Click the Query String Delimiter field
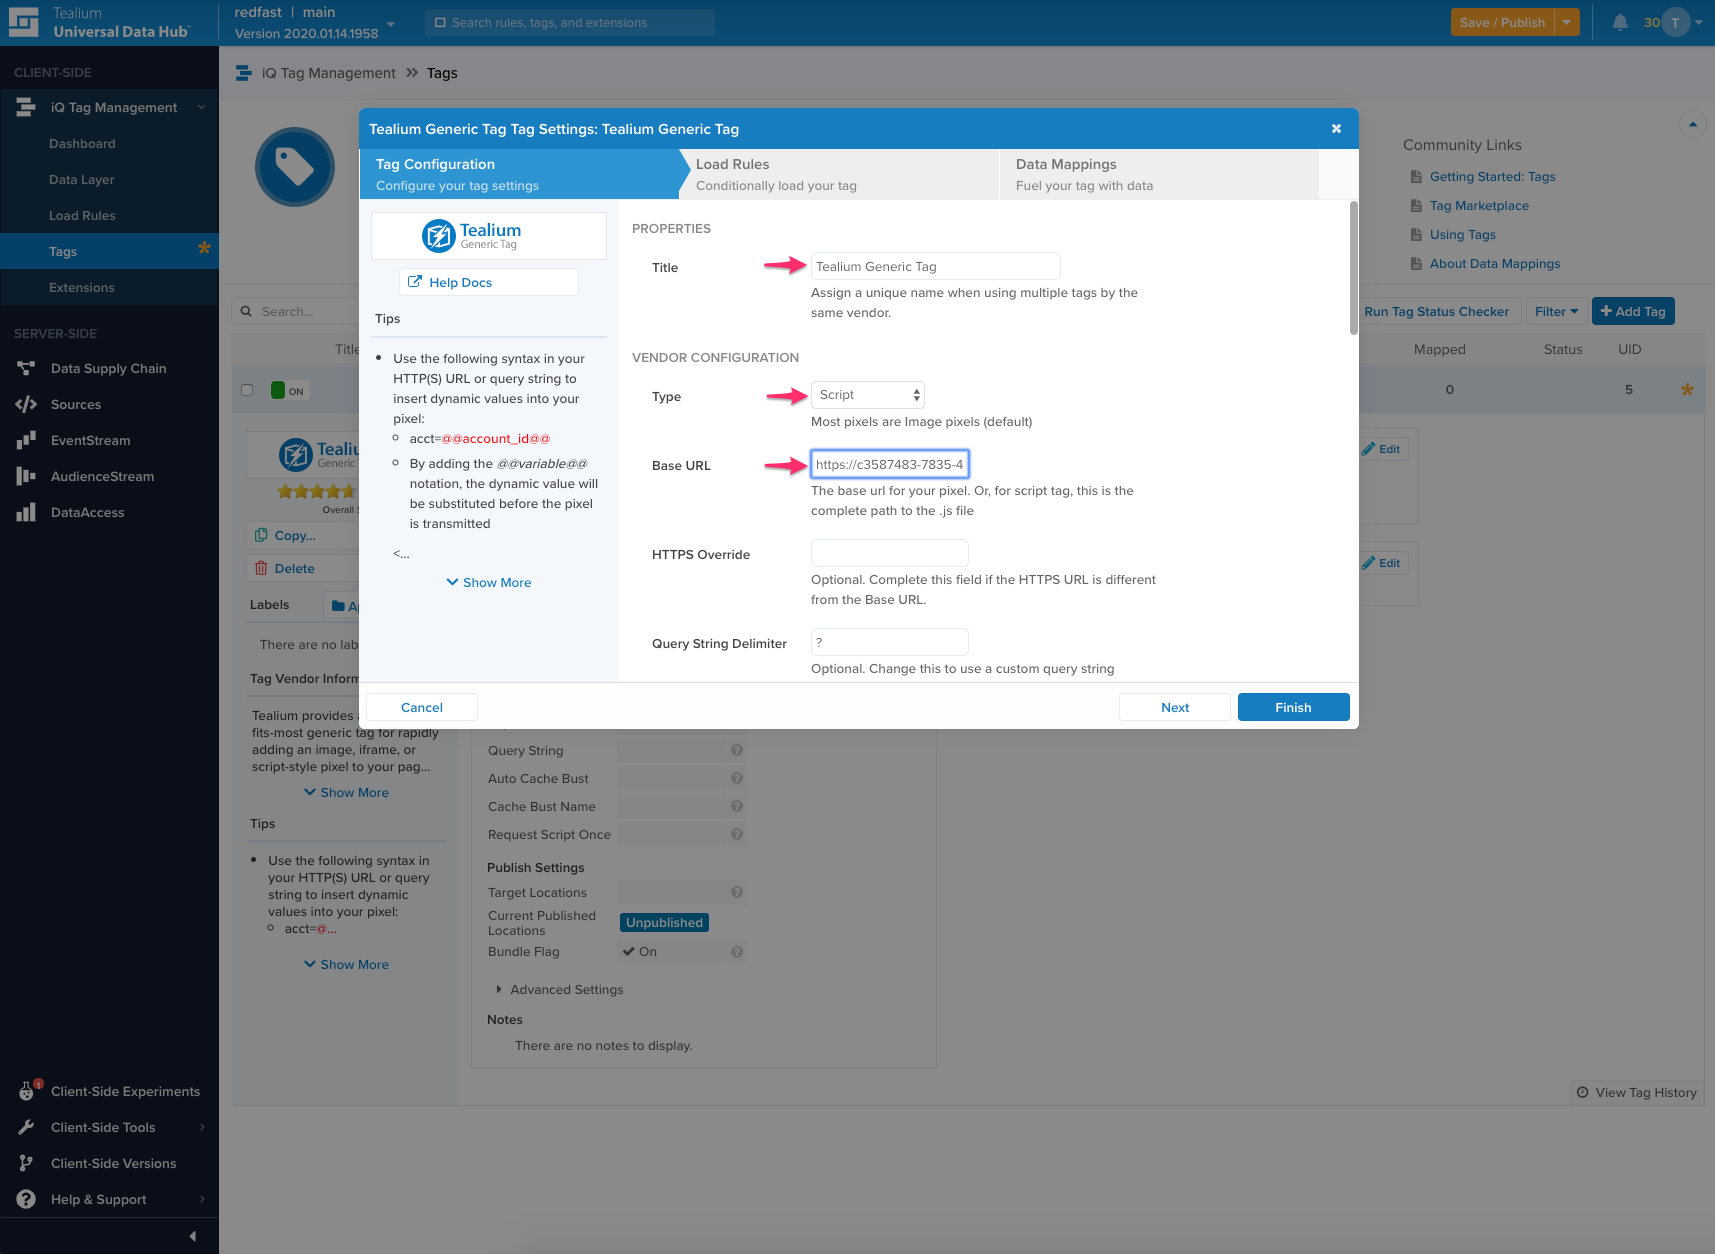This screenshot has width=1715, height=1254. click(890, 642)
